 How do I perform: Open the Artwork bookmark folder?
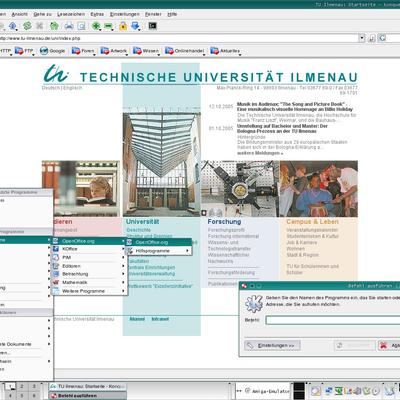tap(114, 51)
